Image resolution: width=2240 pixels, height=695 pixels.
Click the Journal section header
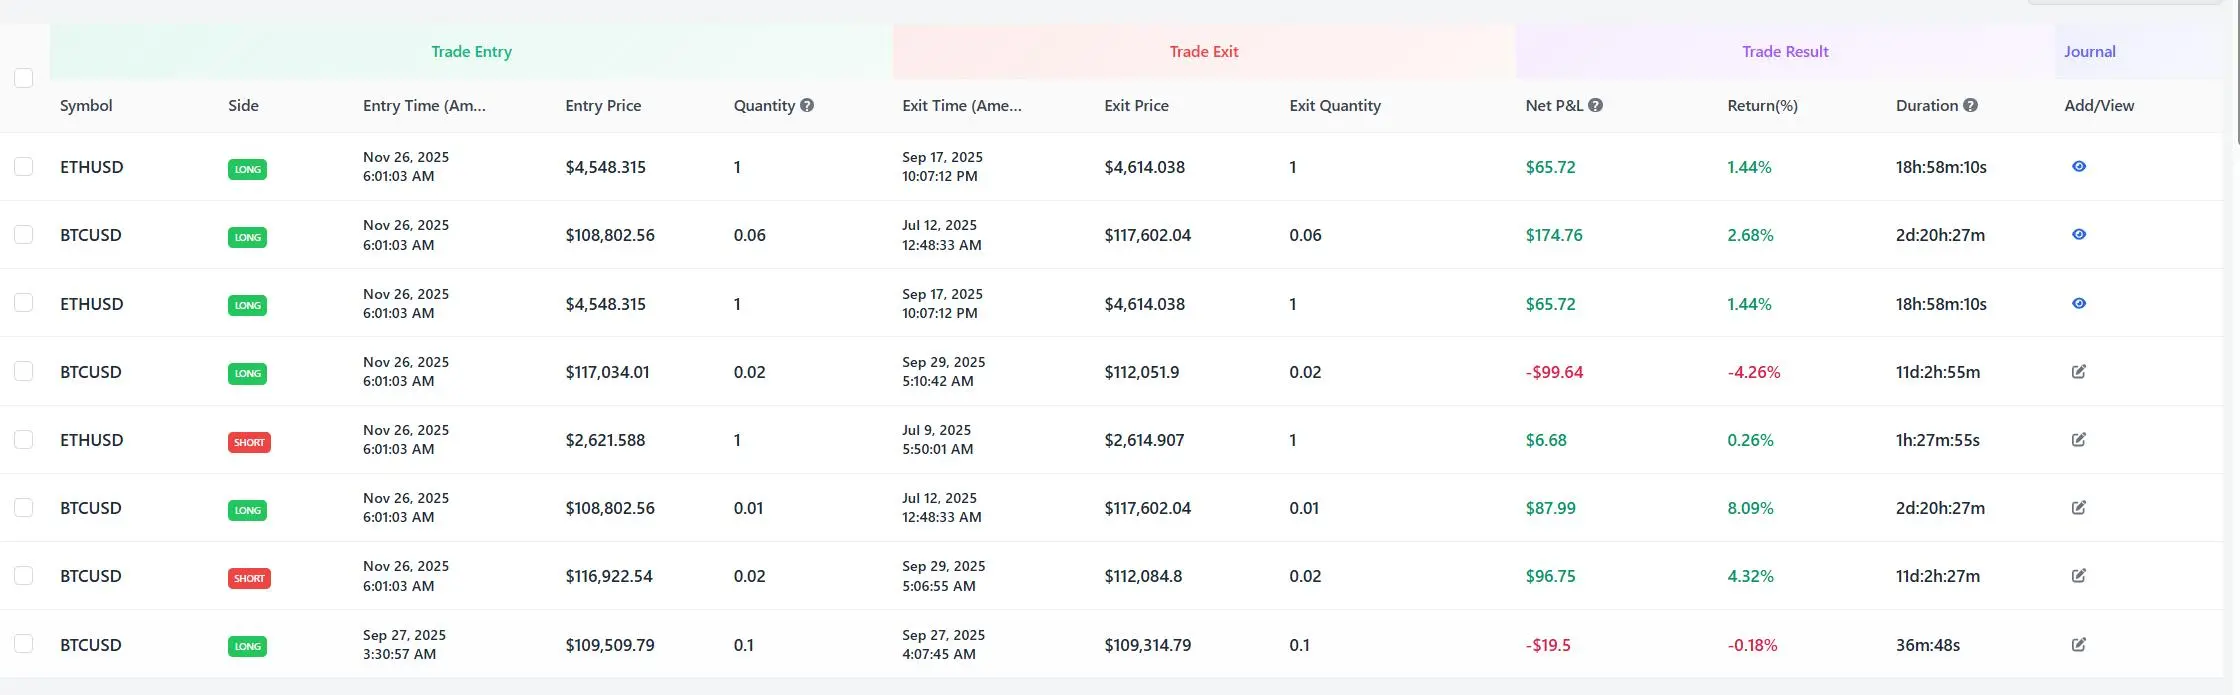click(x=2089, y=51)
